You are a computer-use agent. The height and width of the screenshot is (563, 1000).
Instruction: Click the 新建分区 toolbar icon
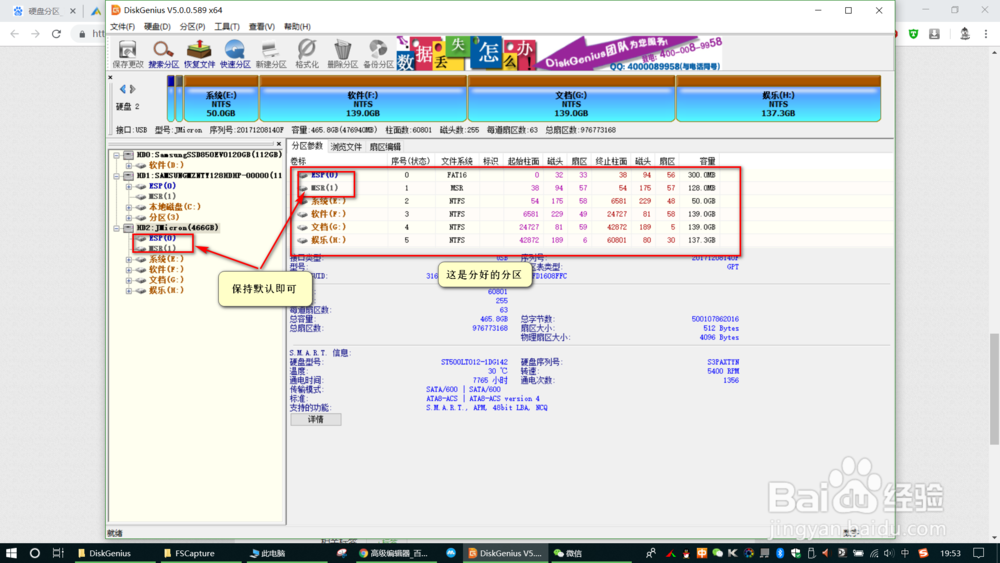270,54
